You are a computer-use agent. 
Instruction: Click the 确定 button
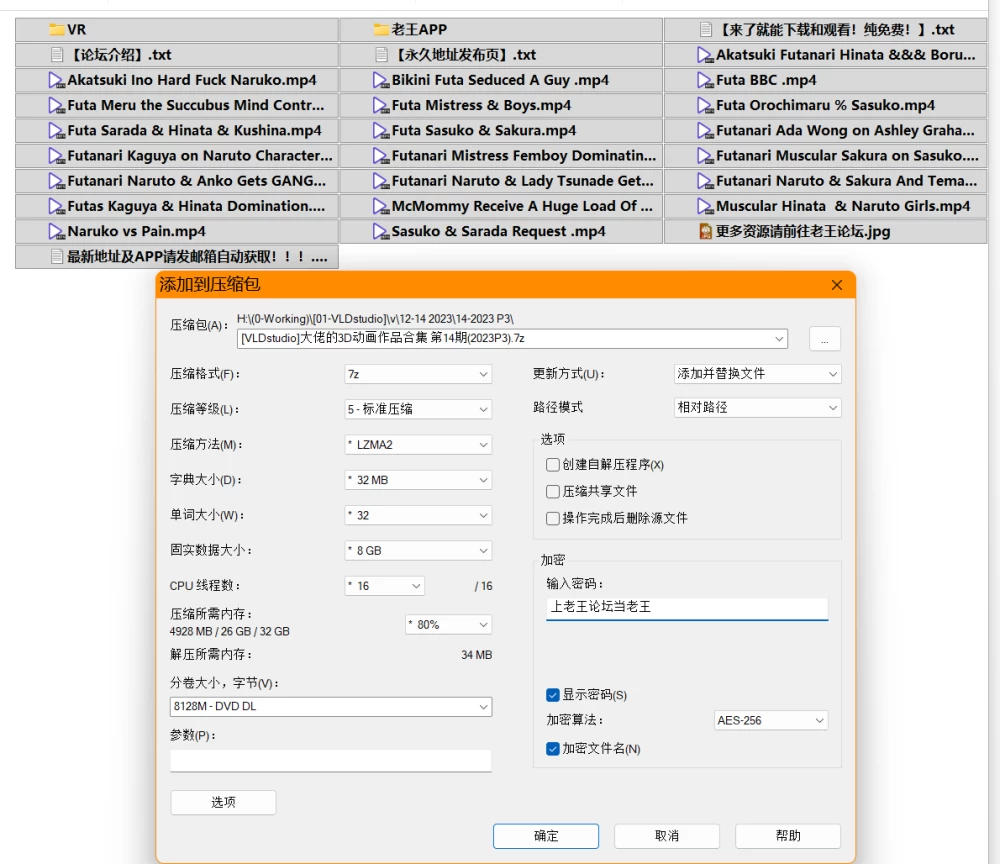(546, 836)
